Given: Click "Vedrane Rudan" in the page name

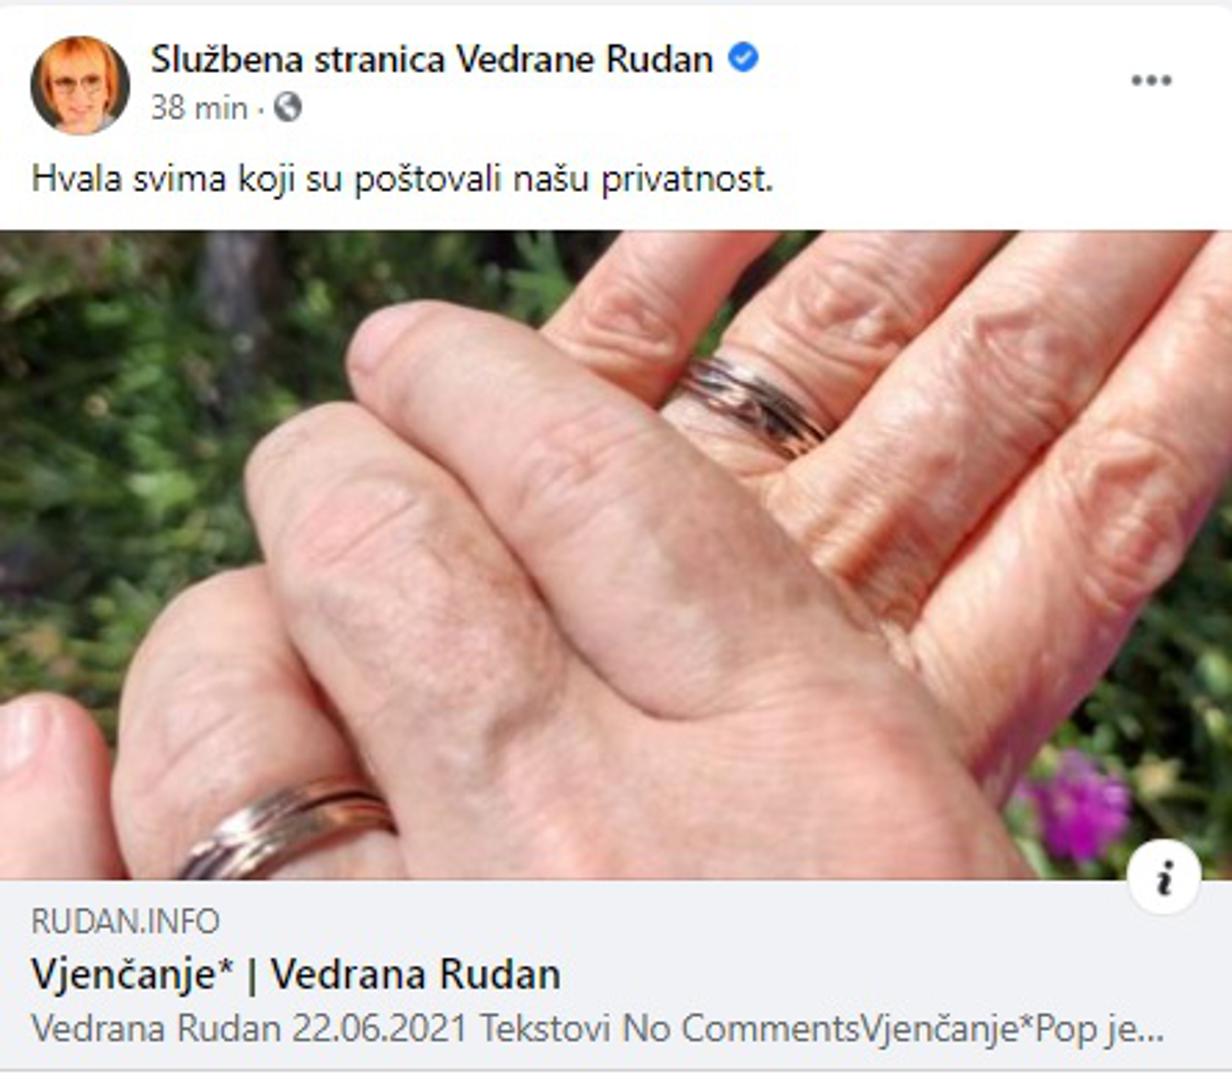Looking at the screenshot, I should pyautogui.click(x=584, y=59).
